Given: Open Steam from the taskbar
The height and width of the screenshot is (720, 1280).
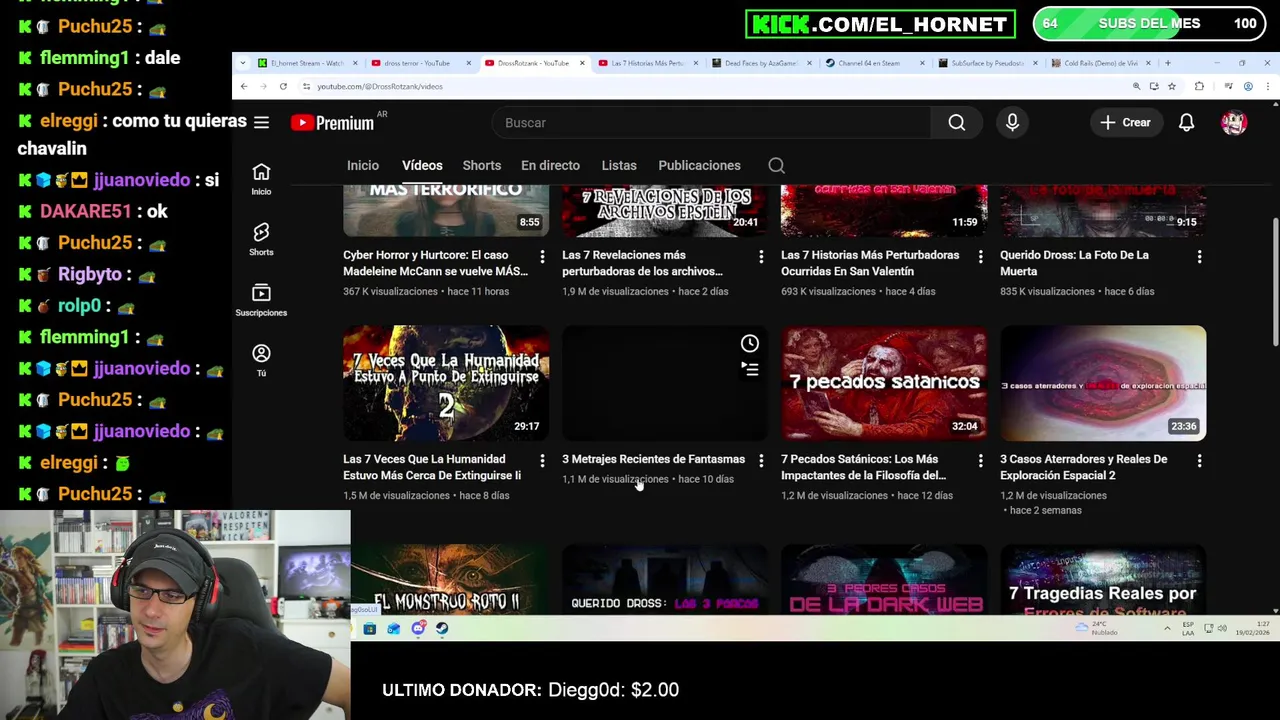Looking at the screenshot, I should (x=442, y=629).
